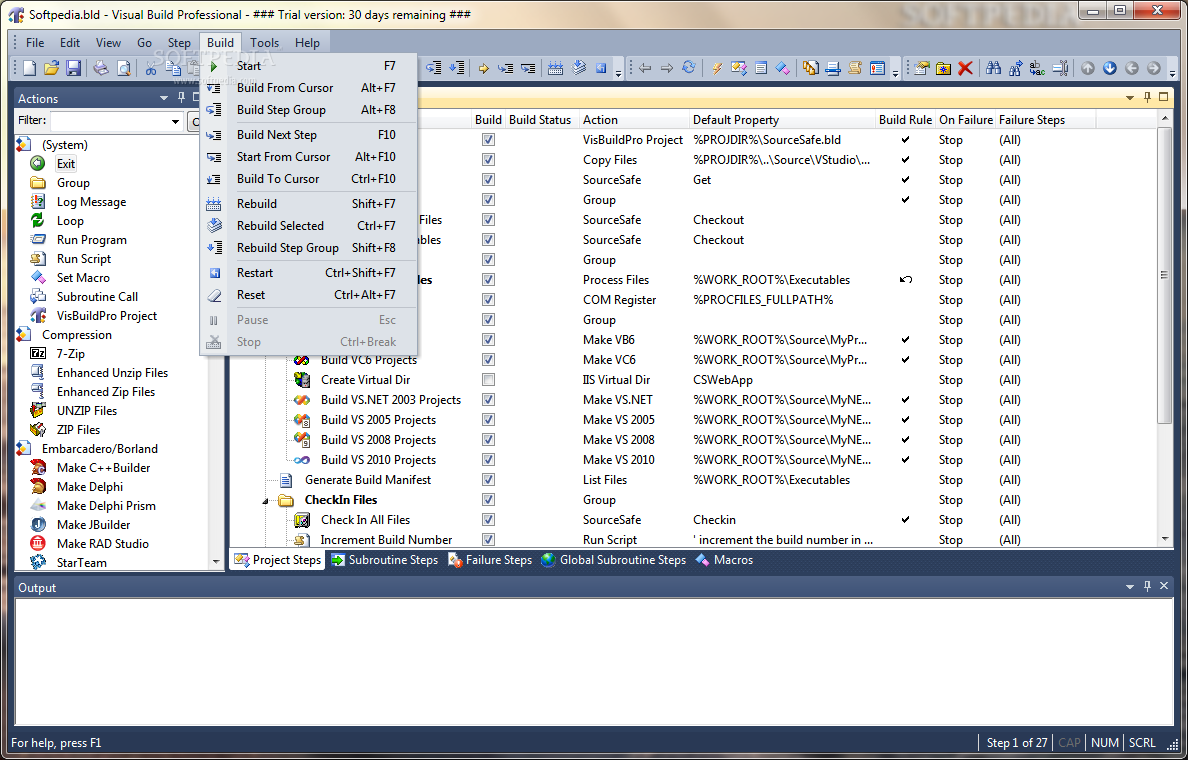Open the Output panel options dropdown arrow
This screenshot has width=1188, height=760.
point(1130,586)
